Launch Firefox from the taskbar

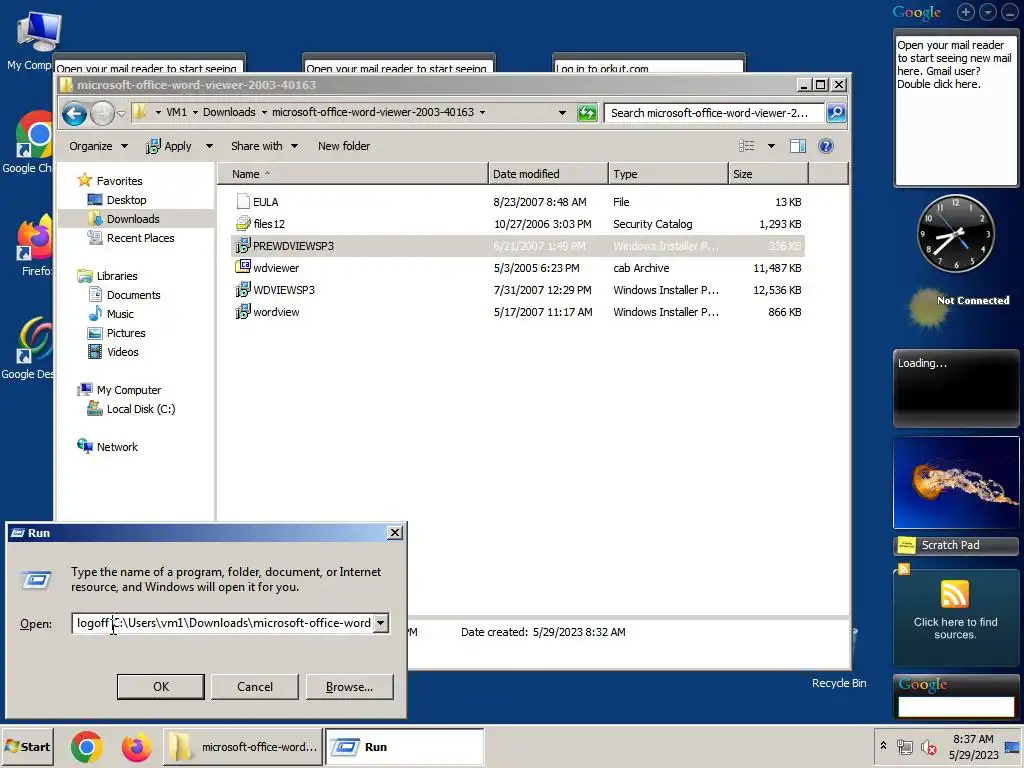(x=136, y=747)
